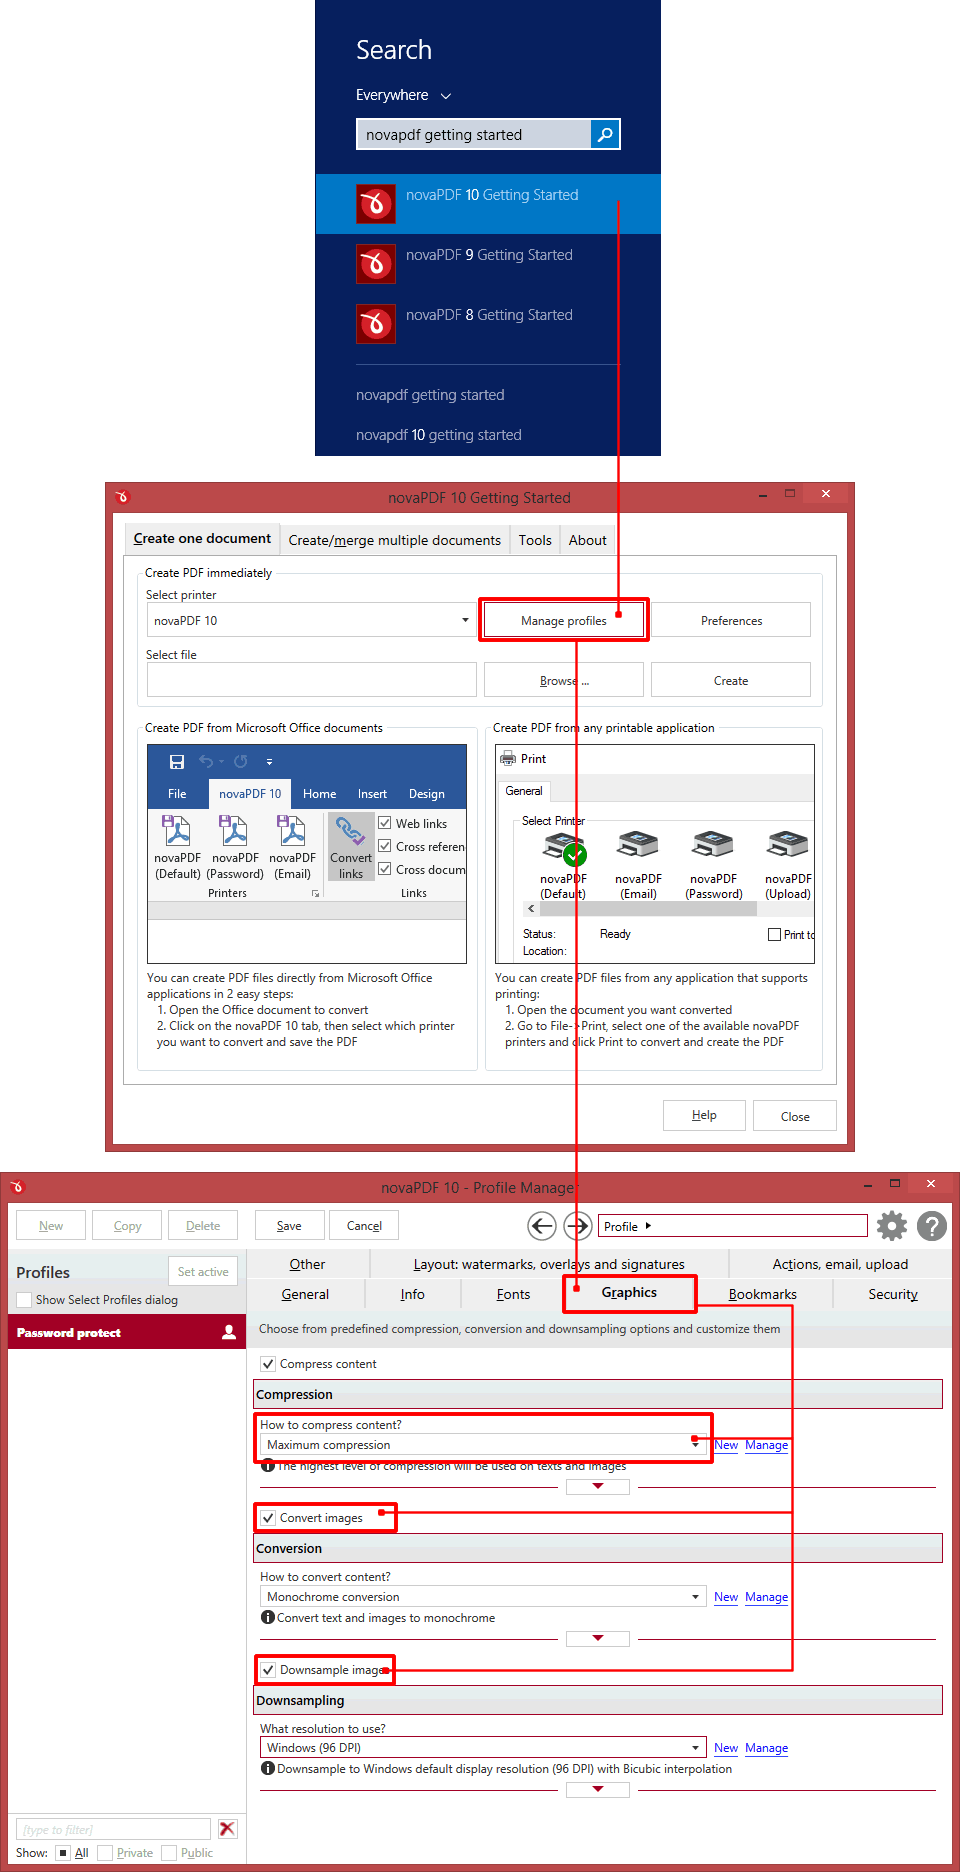The width and height of the screenshot is (960, 1872).
Task: Open settings gear in Profile Manager
Action: click(x=892, y=1226)
